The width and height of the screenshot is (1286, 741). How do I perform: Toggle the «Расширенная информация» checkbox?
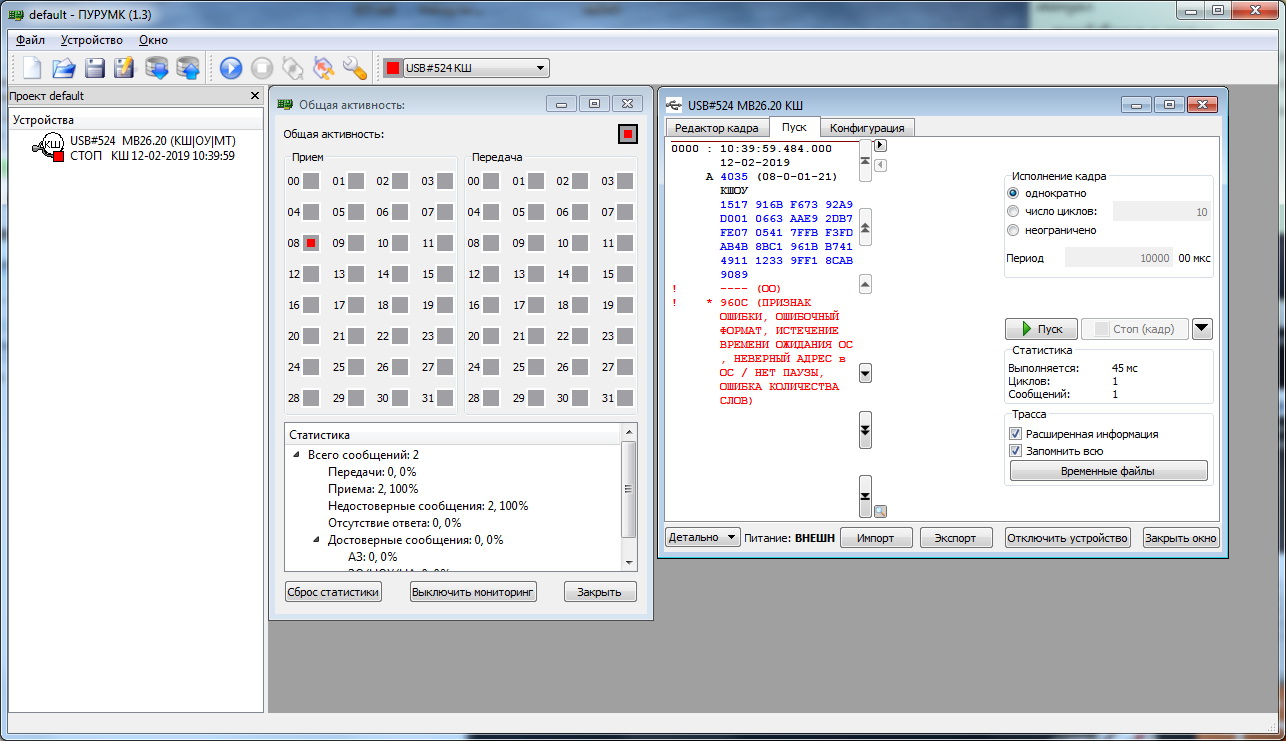[1016, 434]
